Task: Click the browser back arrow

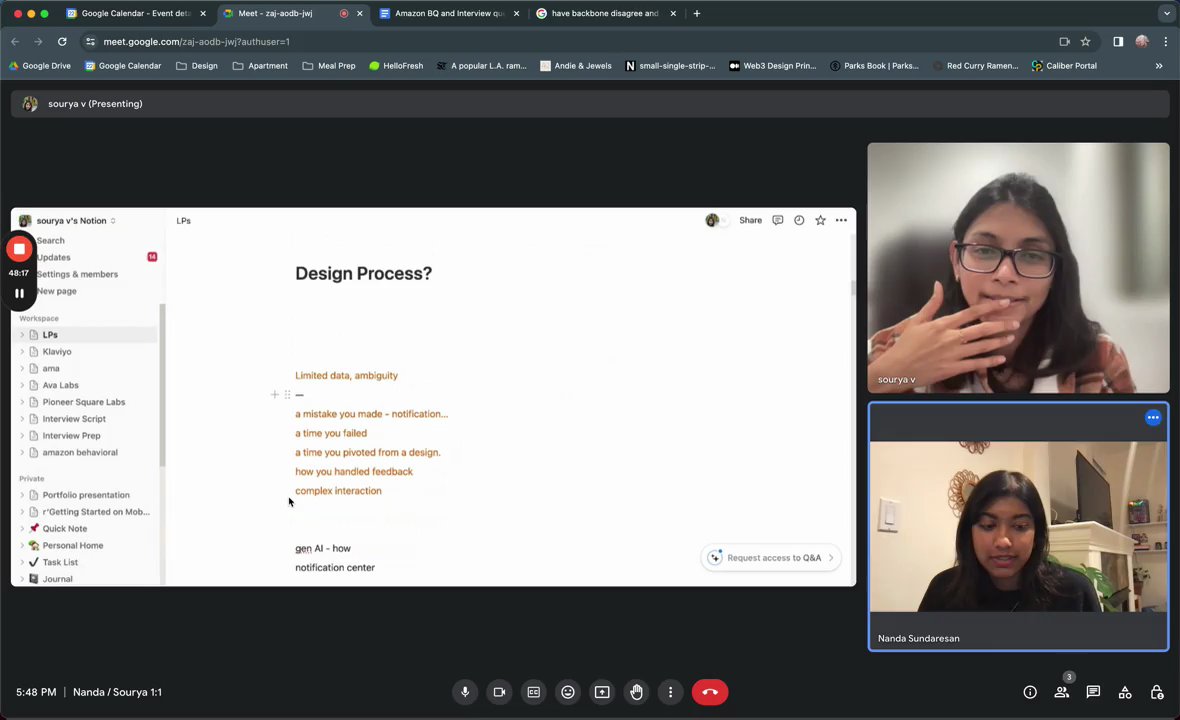Action: coord(15,42)
